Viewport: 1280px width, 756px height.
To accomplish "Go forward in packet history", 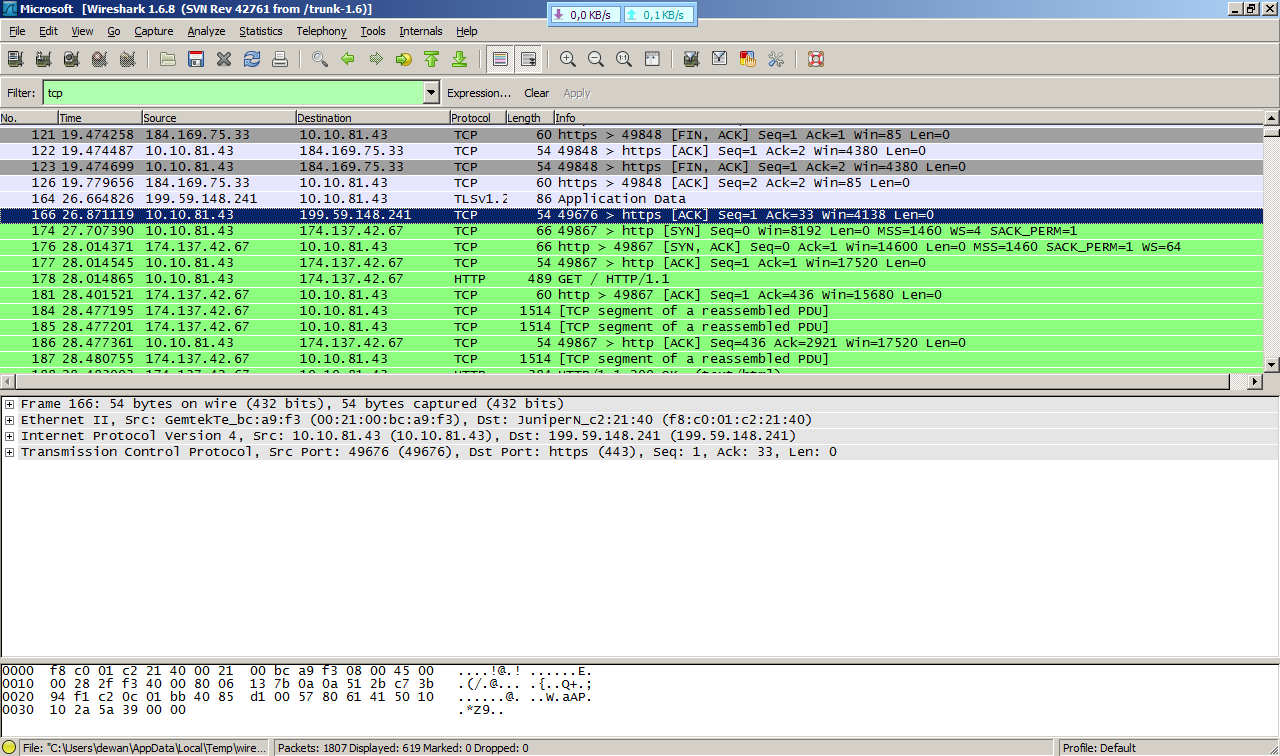I will coord(376,59).
